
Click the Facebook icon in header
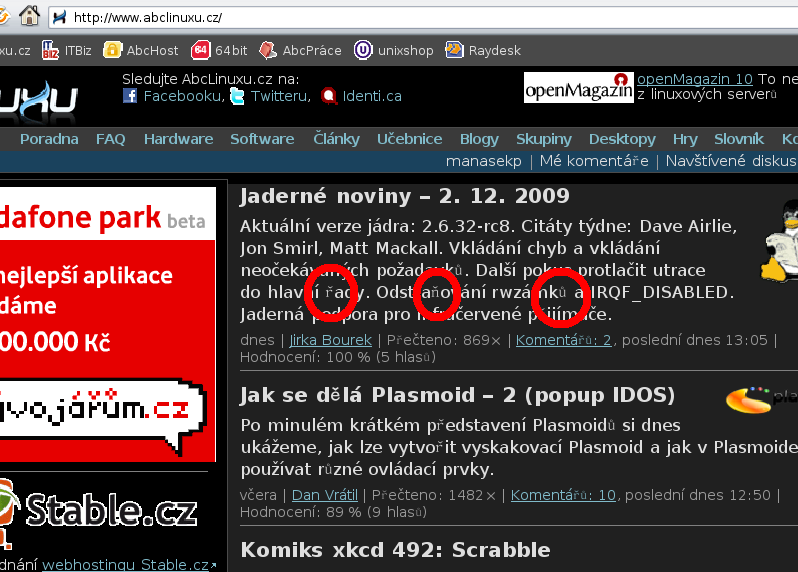[130, 95]
